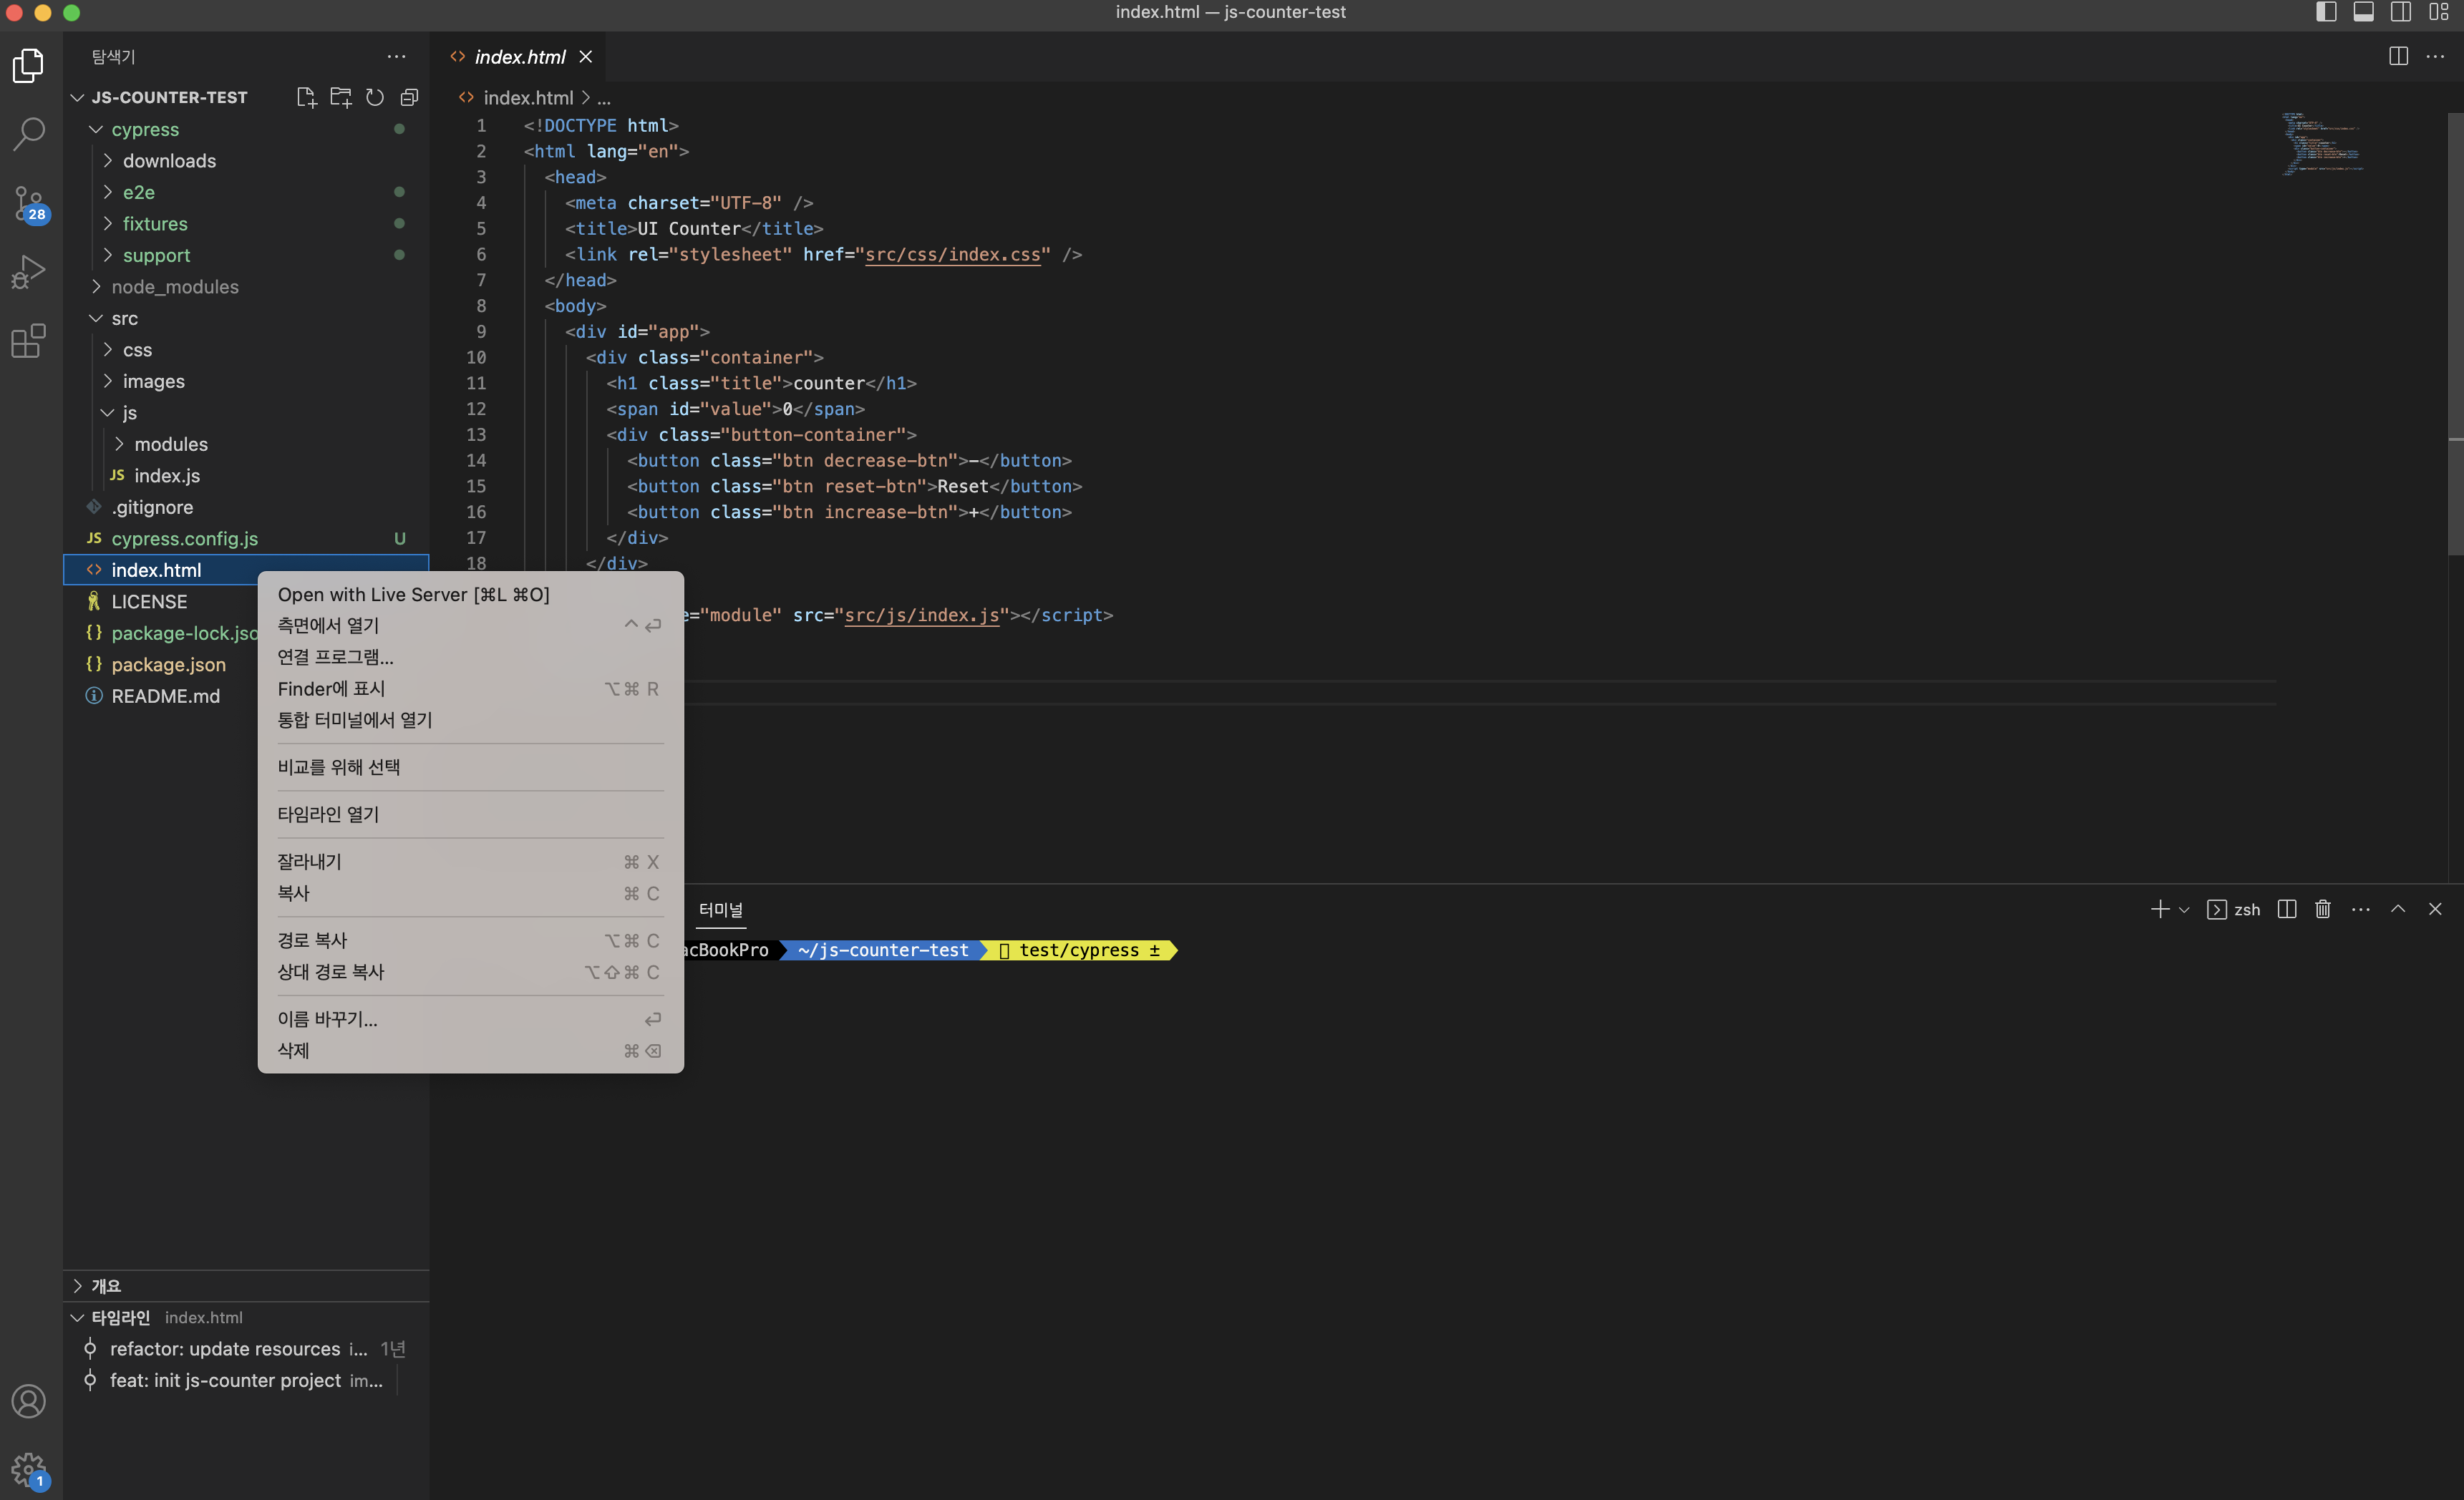This screenshot has width=2464, height=1500.
Task: Close the index.html editor tab
Action: coord(586,57)
